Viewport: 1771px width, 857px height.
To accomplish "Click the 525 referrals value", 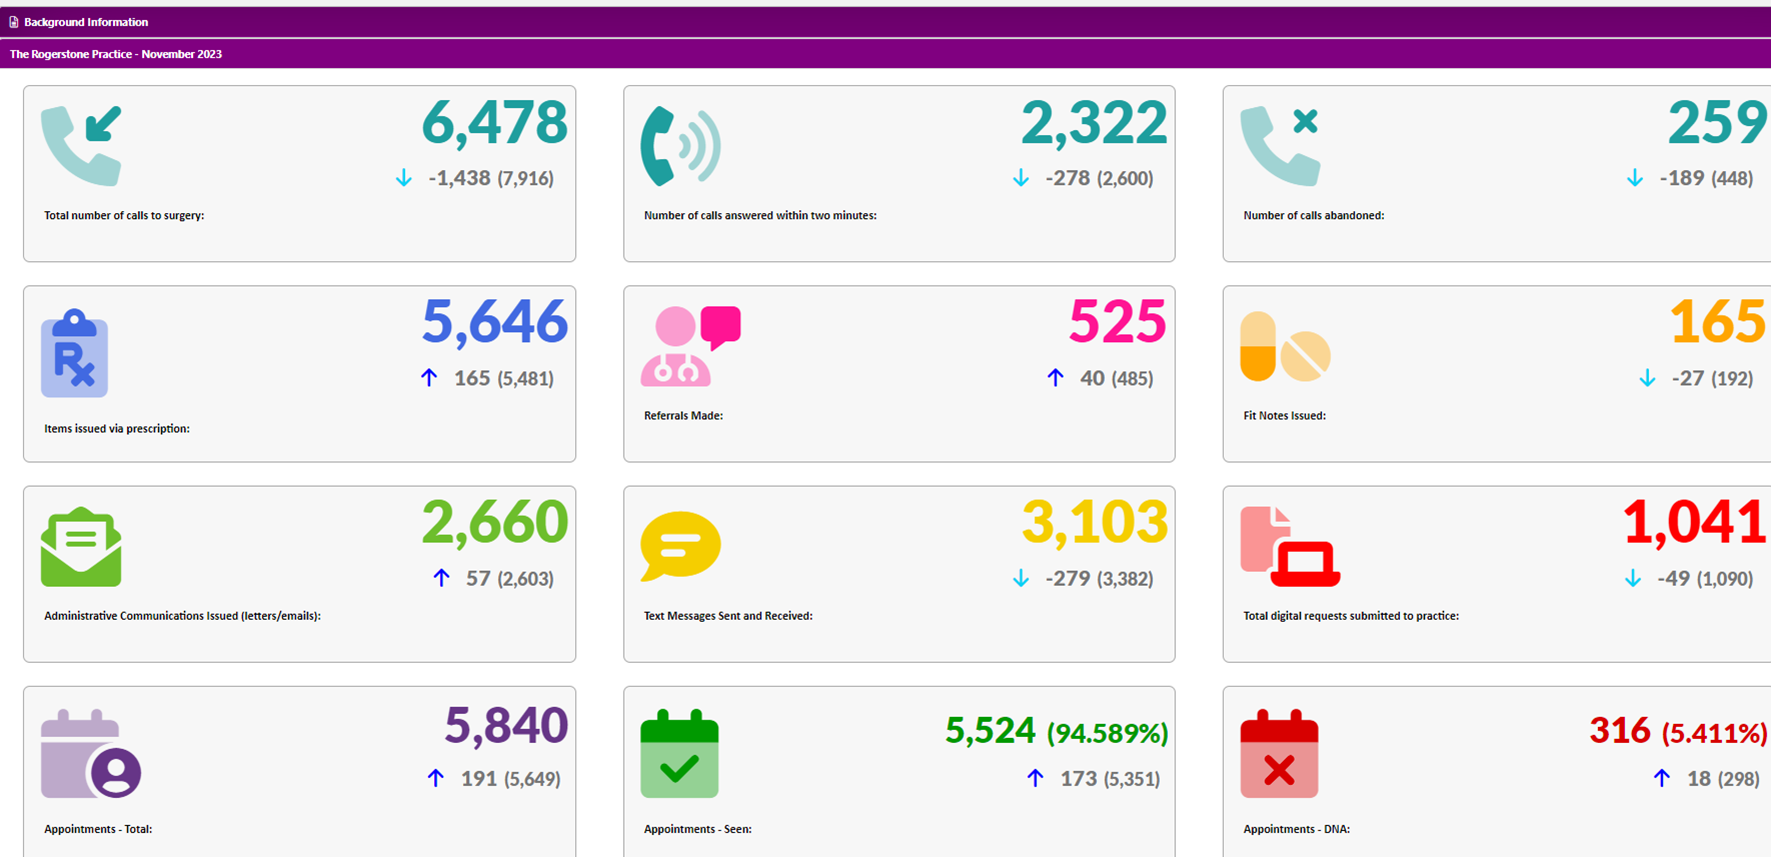I will [x=1117, y=322].
